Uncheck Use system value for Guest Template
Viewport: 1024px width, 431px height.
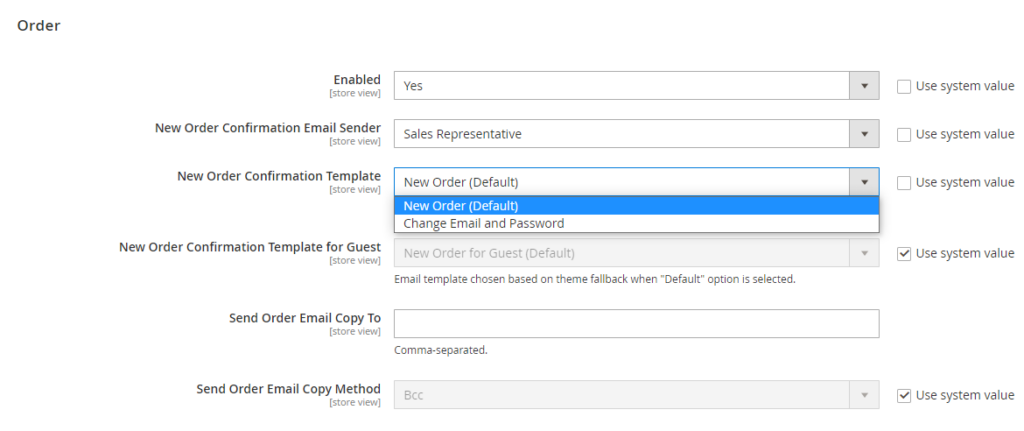(x=904, y=253)
